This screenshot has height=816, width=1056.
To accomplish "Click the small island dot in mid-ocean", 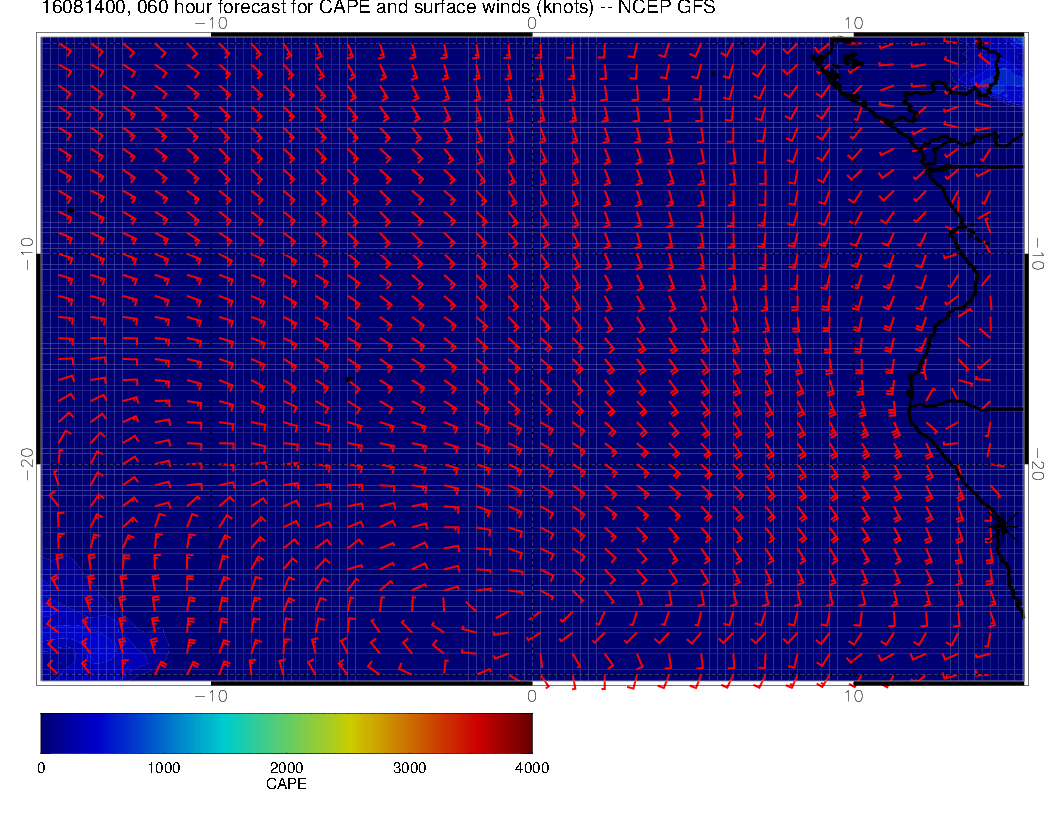I will click(x=347, y=380).
